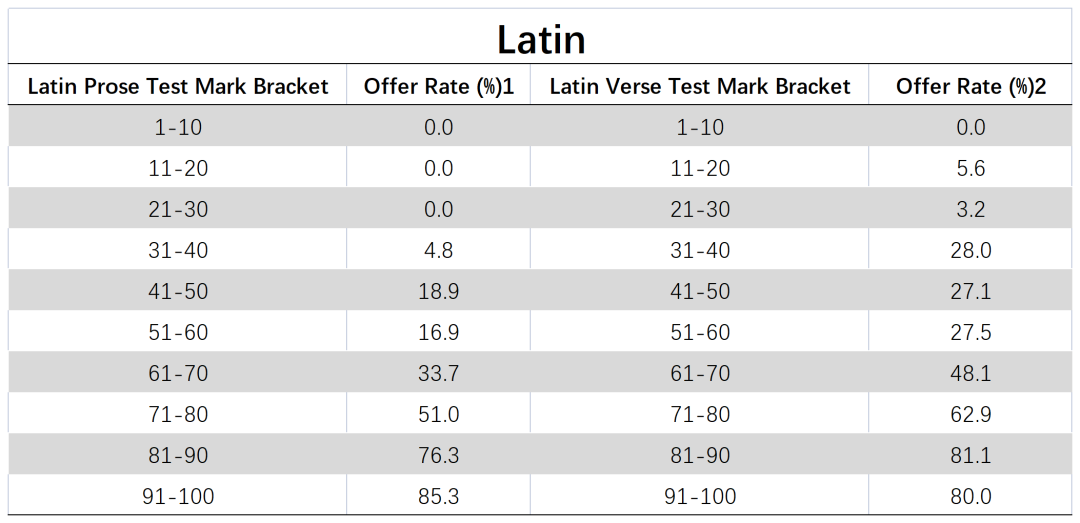Click the 33.7 offer rate cell
The height and width of the screenshot is (523, 1080).
439,373
